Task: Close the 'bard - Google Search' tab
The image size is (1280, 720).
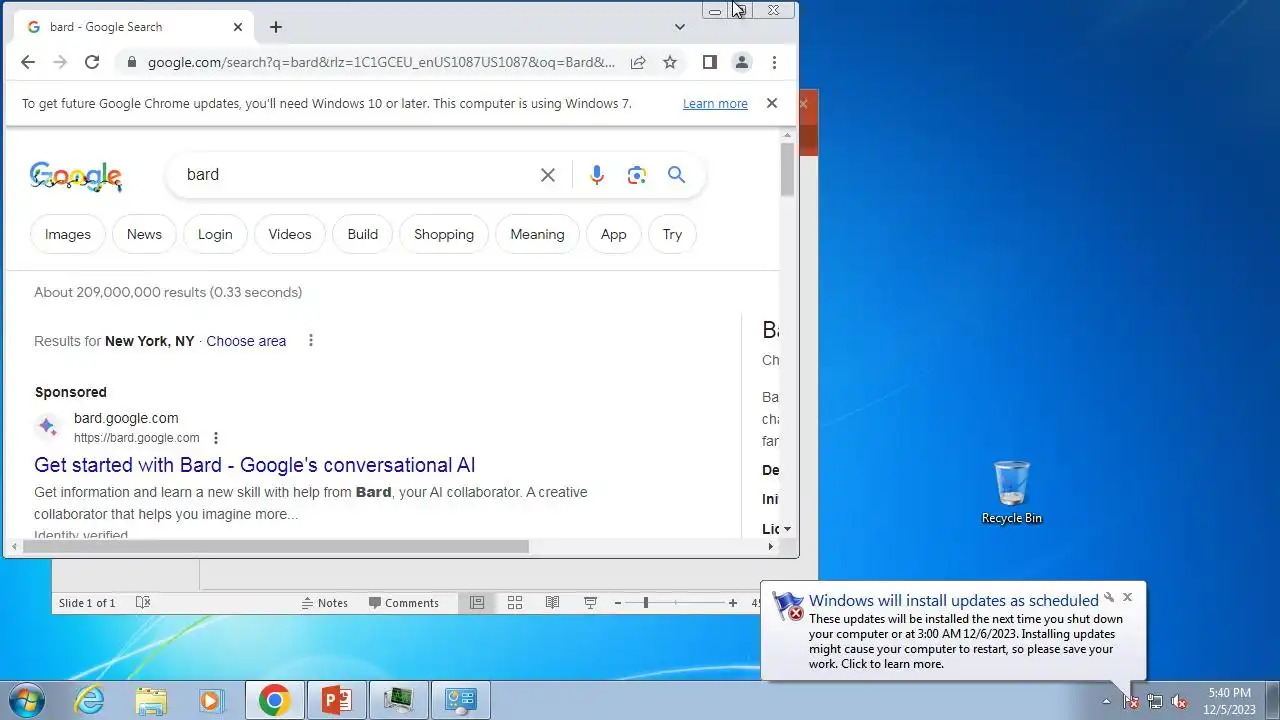Action: [238, 27]
